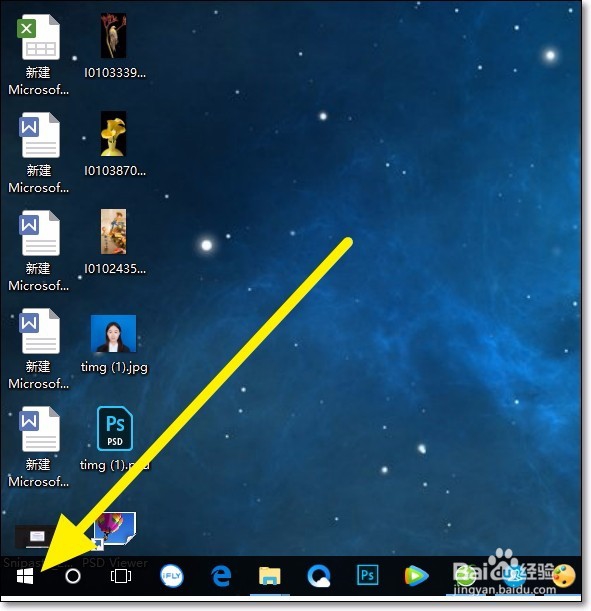This screenshot has width=591, height=611.
Task: Select the Excel file desktop icon
Action: [38, 37]
